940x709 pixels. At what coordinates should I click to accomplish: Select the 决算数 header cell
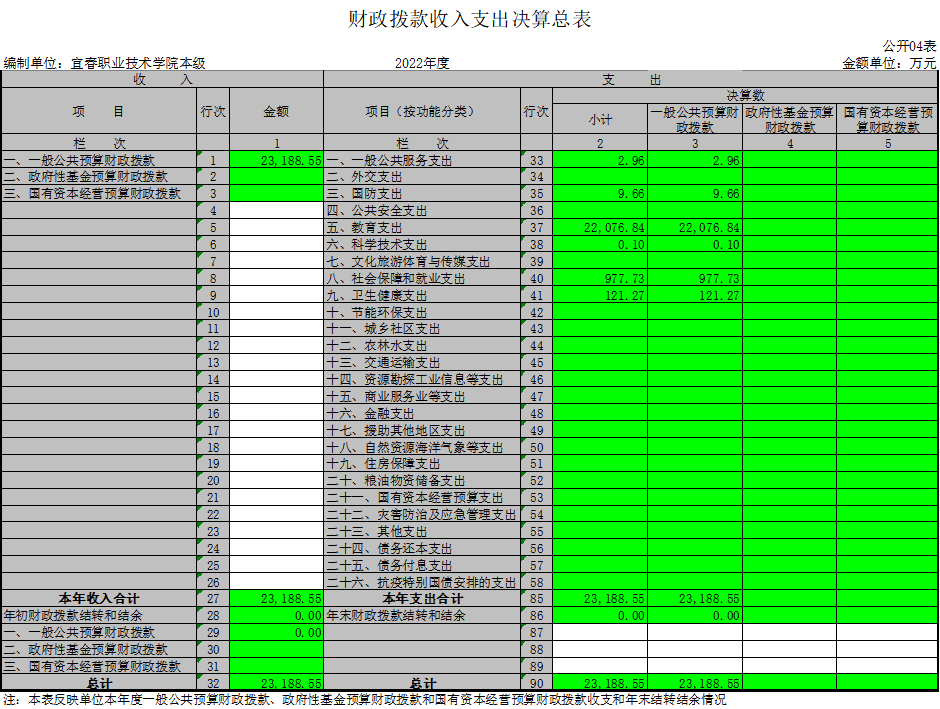(x=745, y=95)
